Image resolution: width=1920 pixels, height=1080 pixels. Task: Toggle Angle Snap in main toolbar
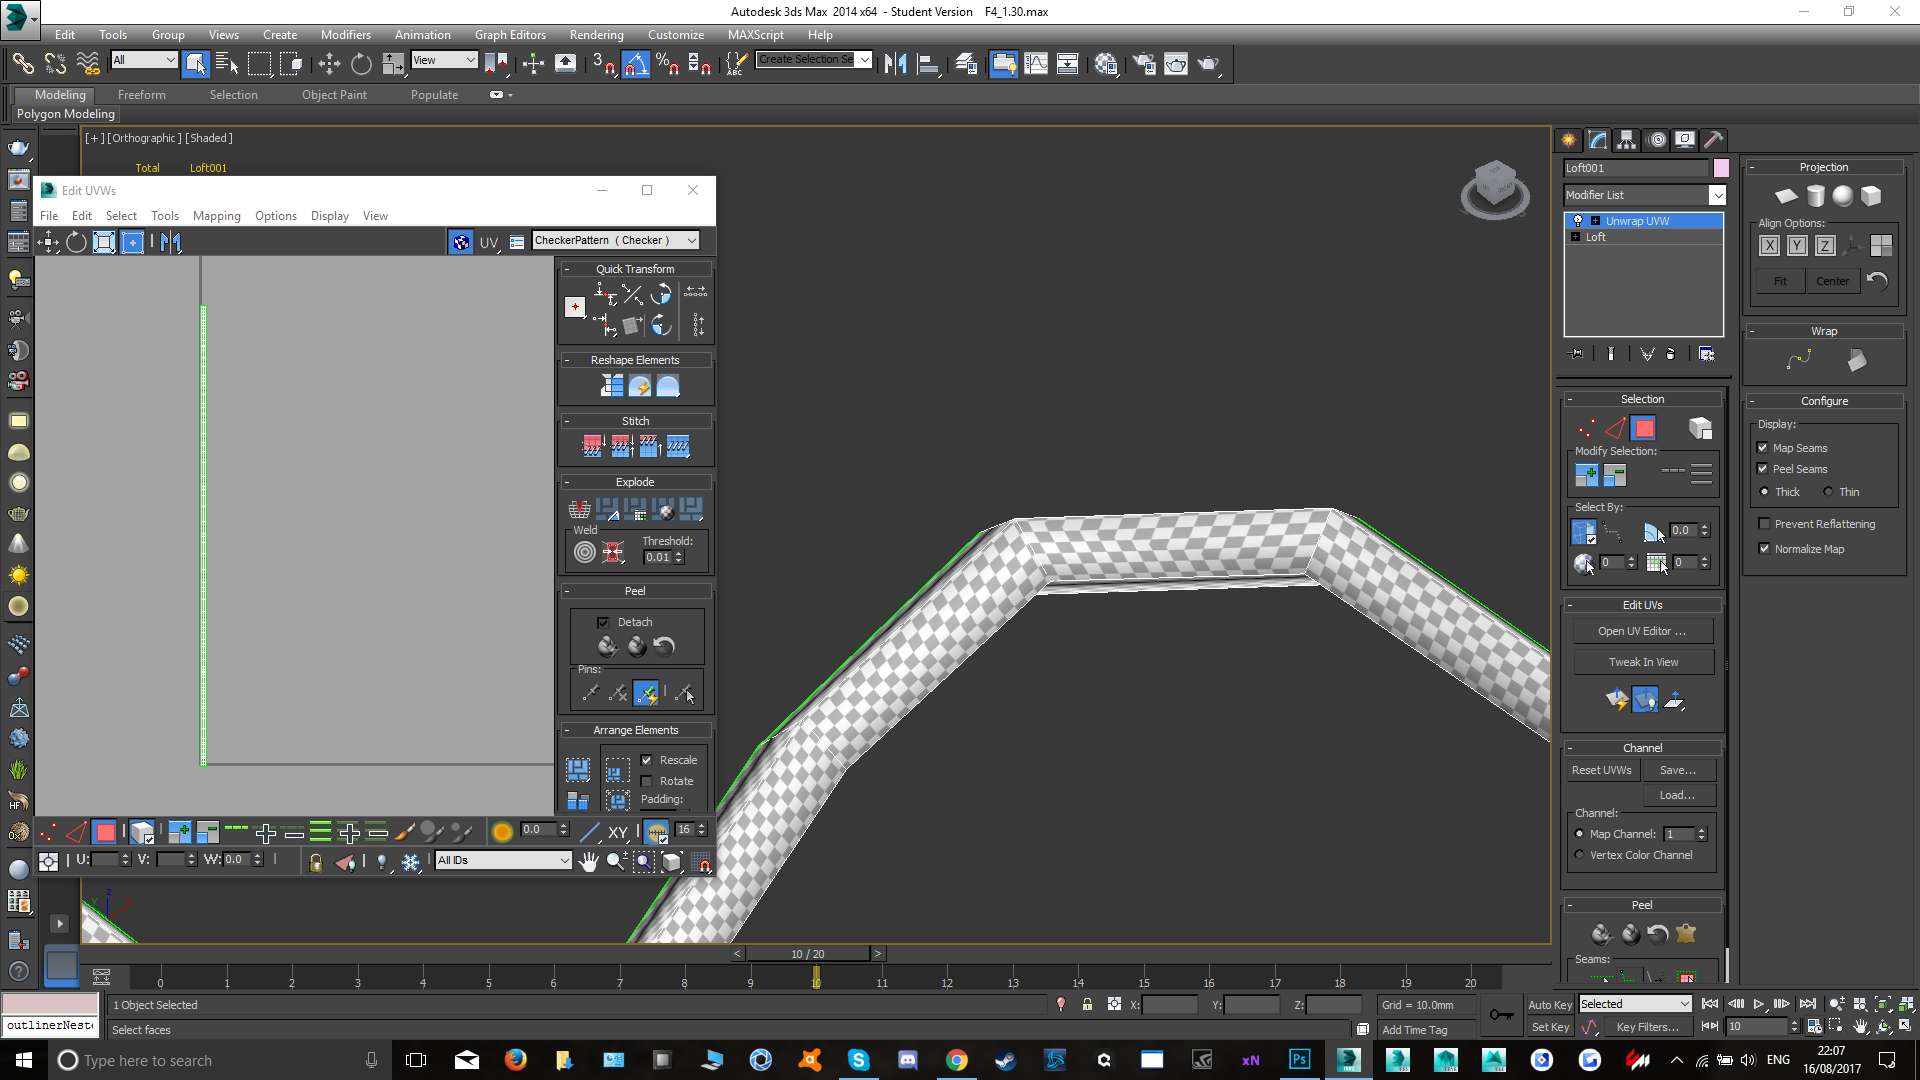pyautogui.click(x=635, y=64)
